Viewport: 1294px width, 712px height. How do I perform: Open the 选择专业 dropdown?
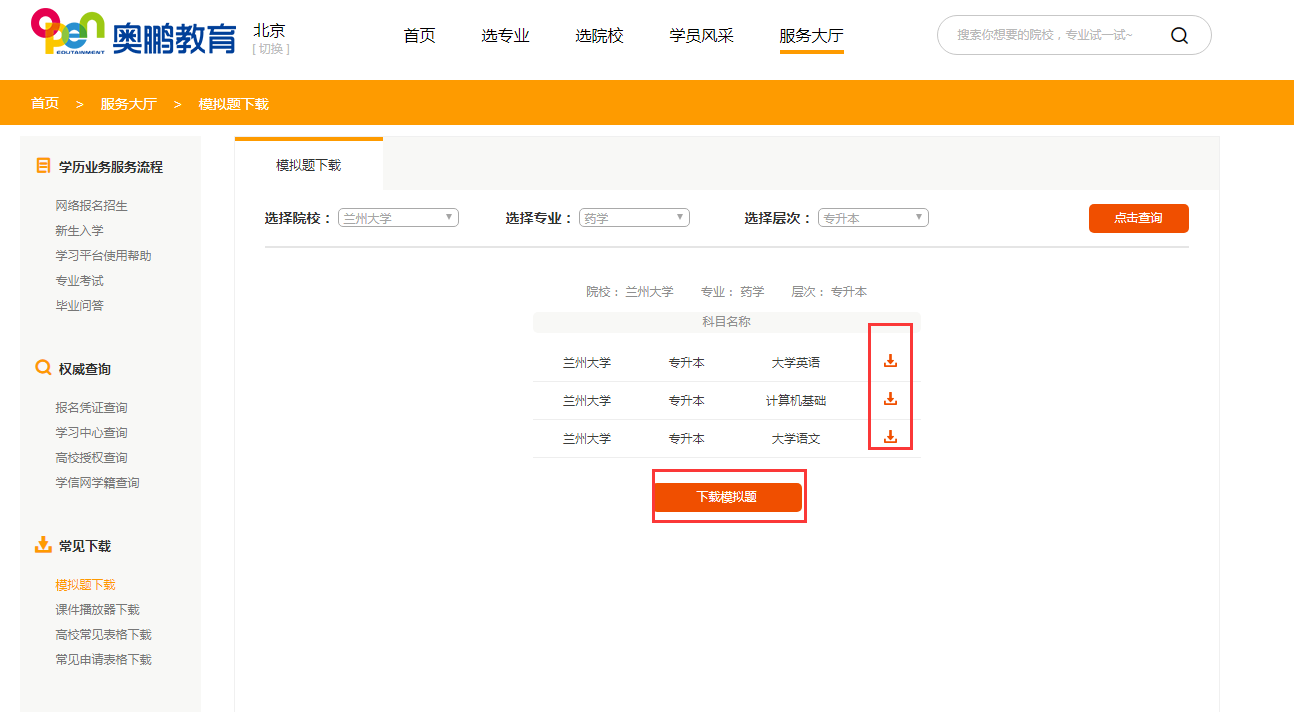[x=633, y=217]
